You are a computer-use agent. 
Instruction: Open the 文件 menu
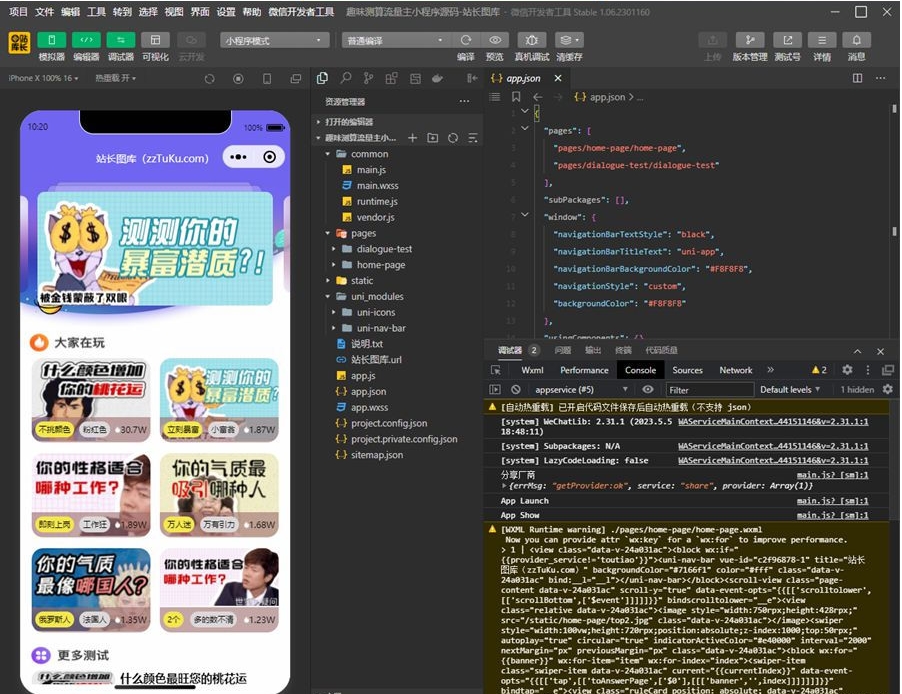tap(44, 12)
